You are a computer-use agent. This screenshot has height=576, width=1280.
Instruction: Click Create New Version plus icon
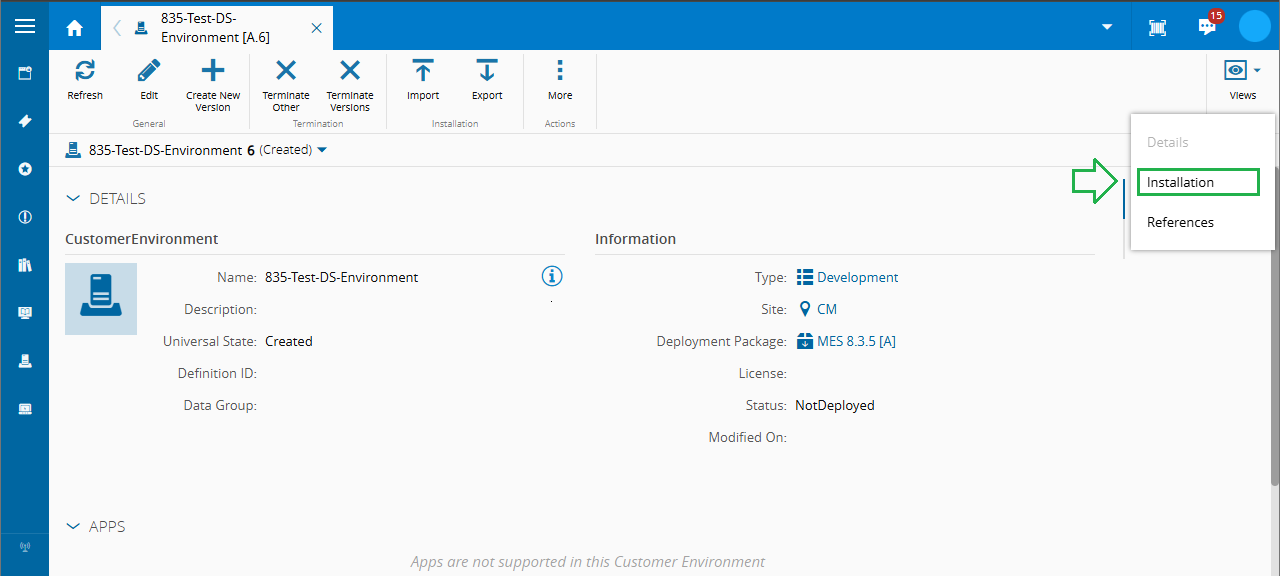tap(213, 72)
